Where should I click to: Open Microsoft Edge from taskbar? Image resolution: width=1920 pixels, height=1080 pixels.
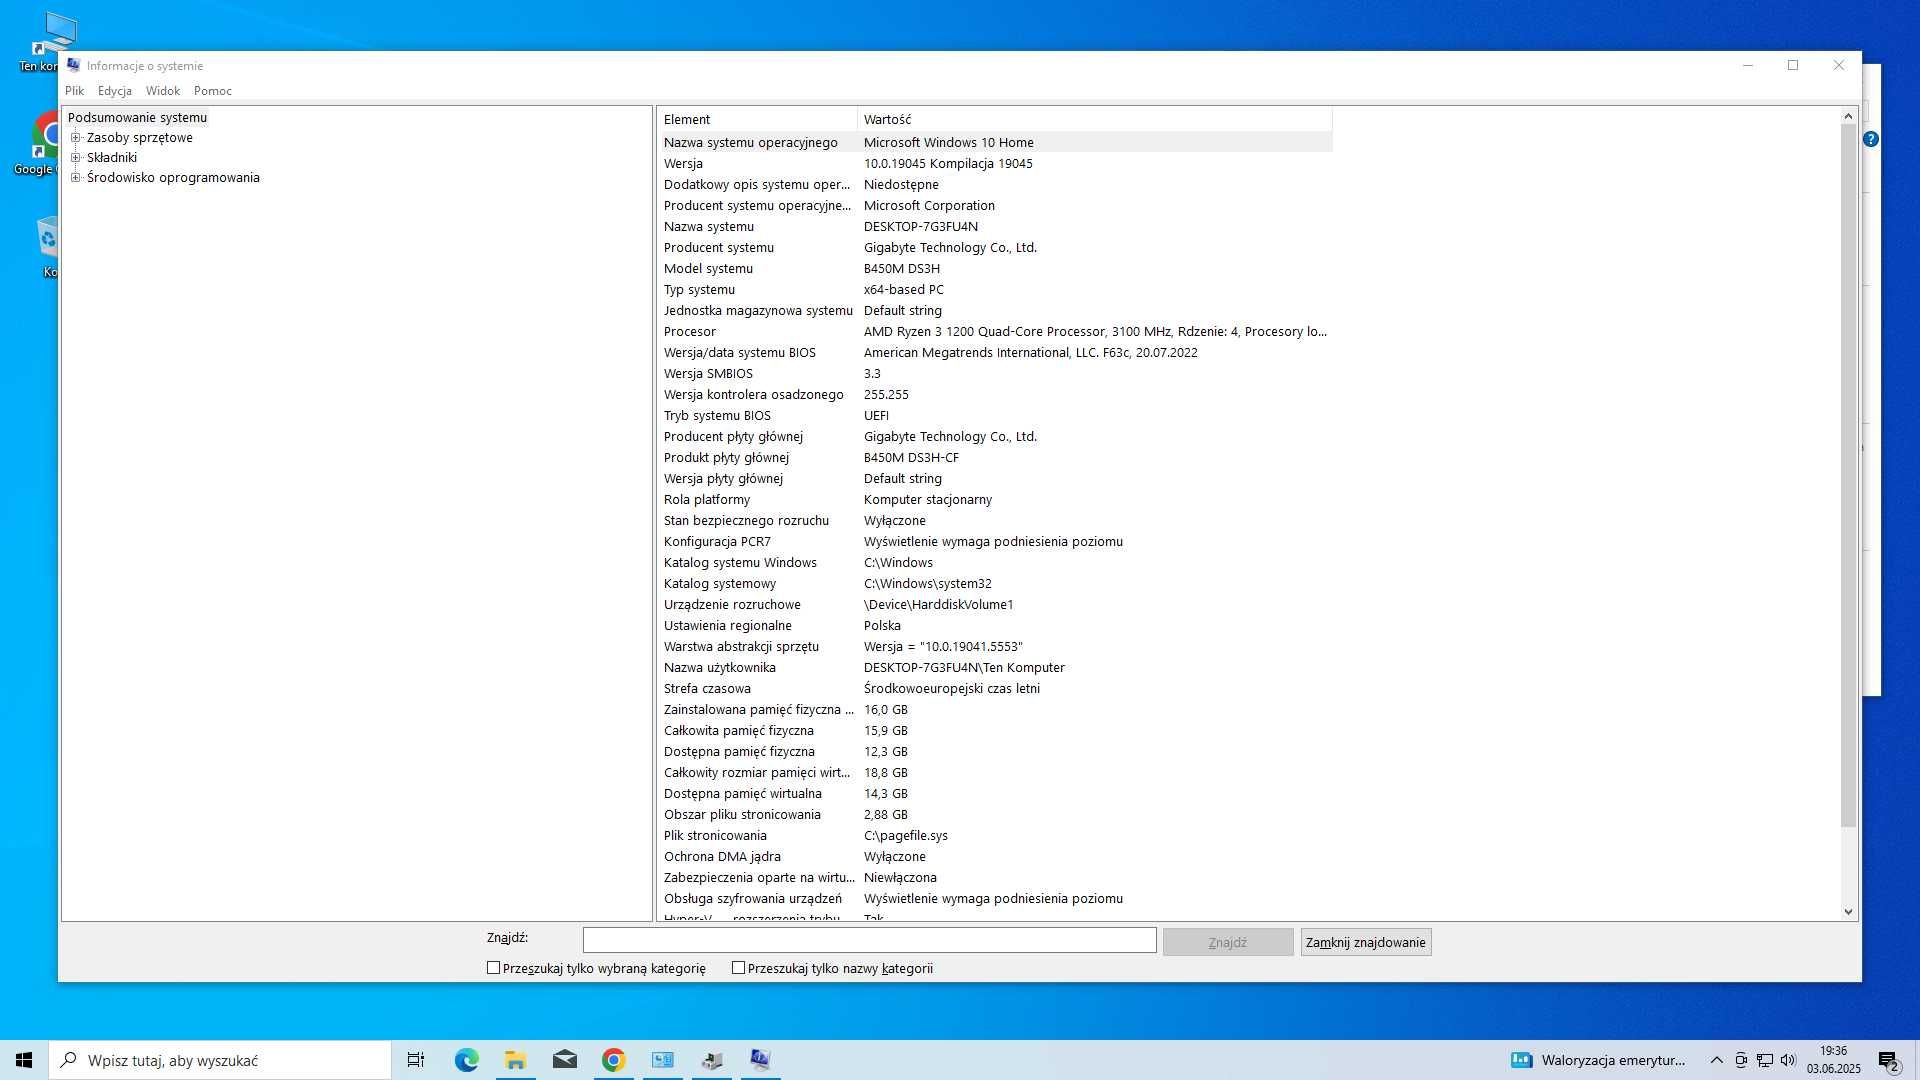click(x=466, y=1060)
